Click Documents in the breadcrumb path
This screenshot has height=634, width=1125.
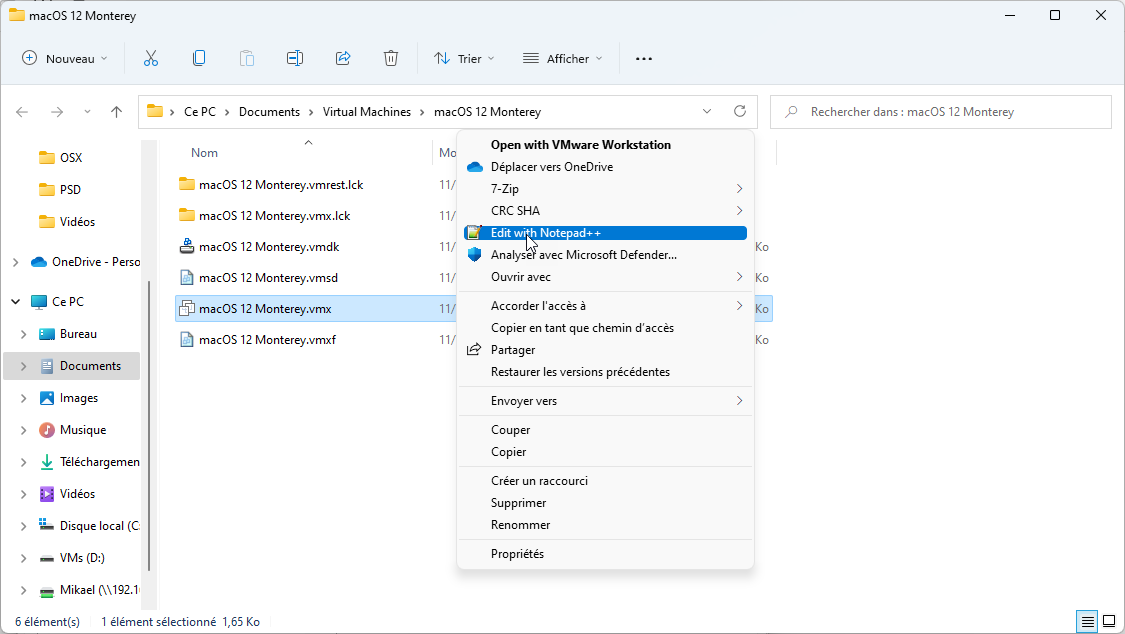click(x=269, y=112)
